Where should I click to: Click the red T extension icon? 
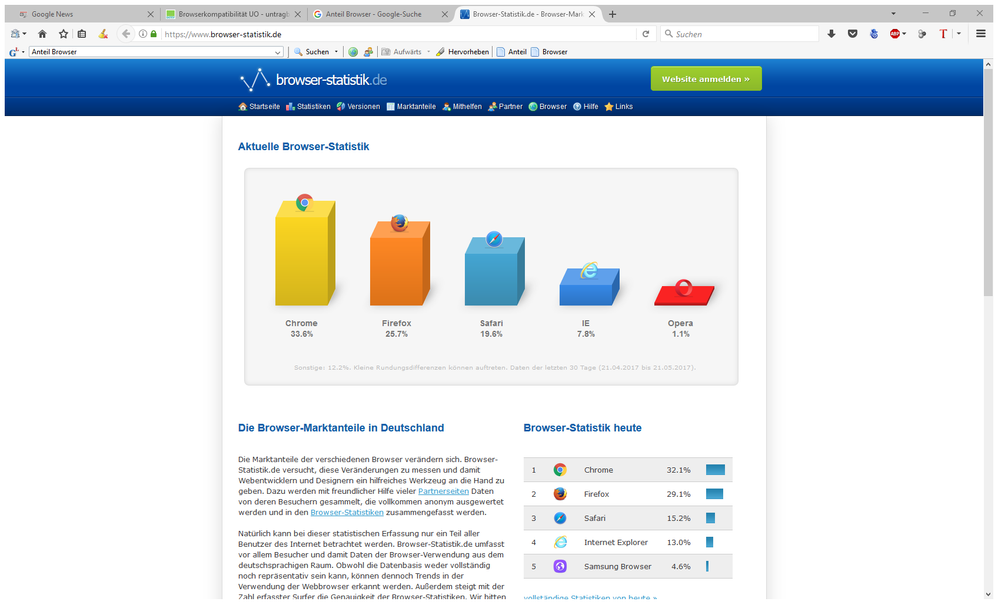943,34
